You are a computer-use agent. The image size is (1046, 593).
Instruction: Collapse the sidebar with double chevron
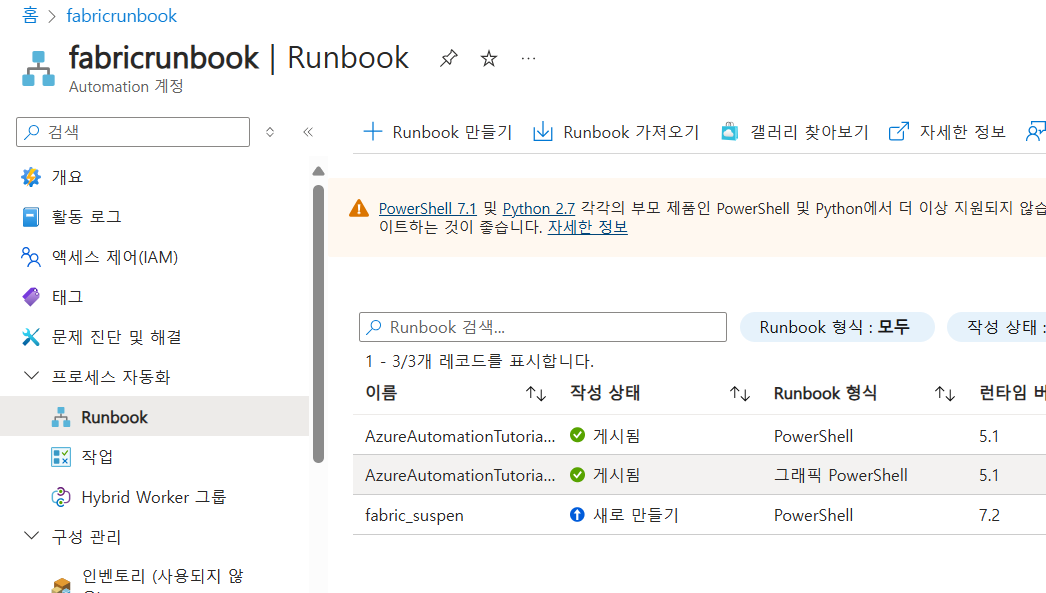tap(308, 132)
